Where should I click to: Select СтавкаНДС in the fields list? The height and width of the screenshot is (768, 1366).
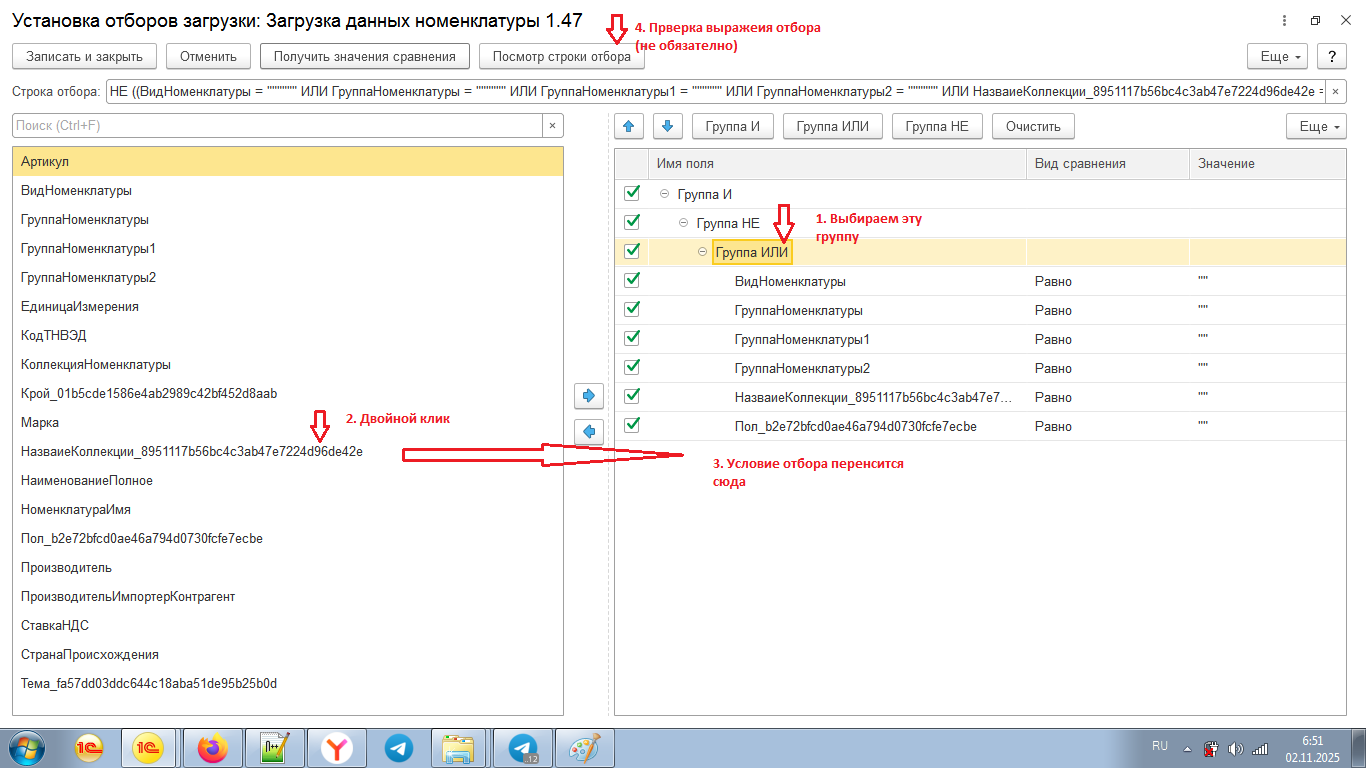point(288,625)
